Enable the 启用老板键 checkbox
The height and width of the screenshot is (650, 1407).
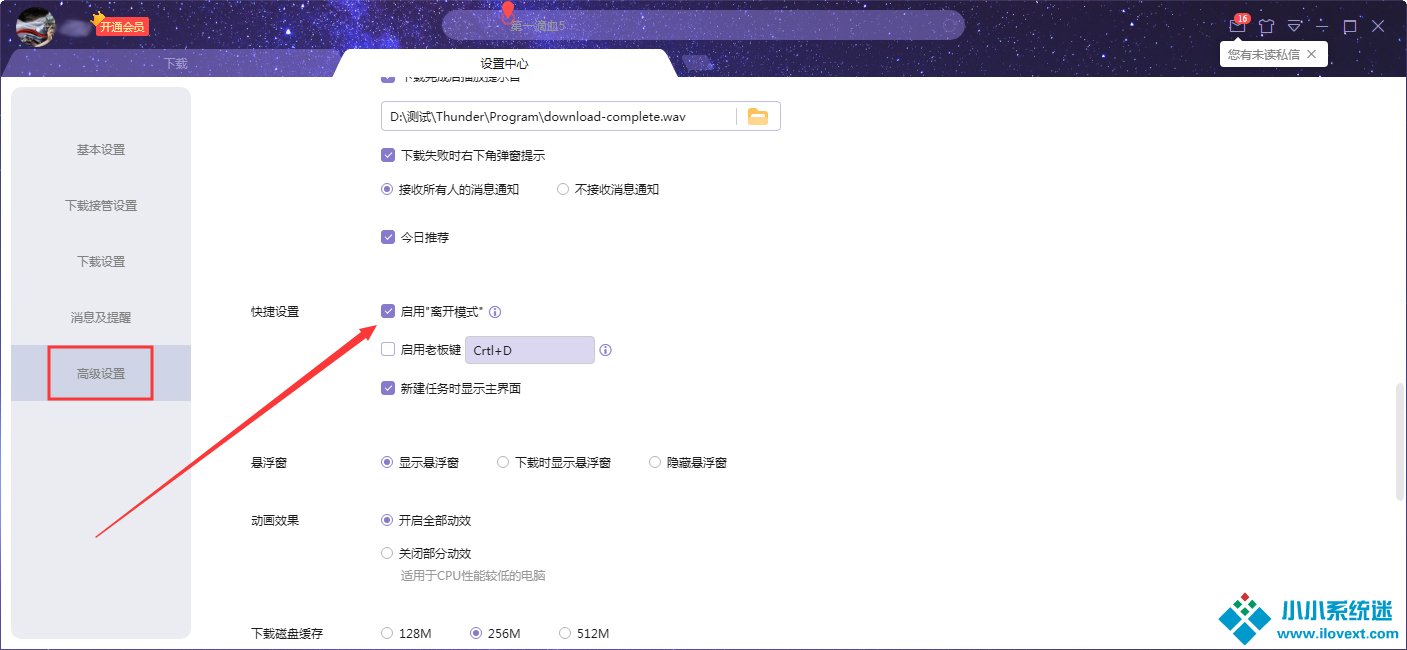pyautogui.click(x=388, y=350)
